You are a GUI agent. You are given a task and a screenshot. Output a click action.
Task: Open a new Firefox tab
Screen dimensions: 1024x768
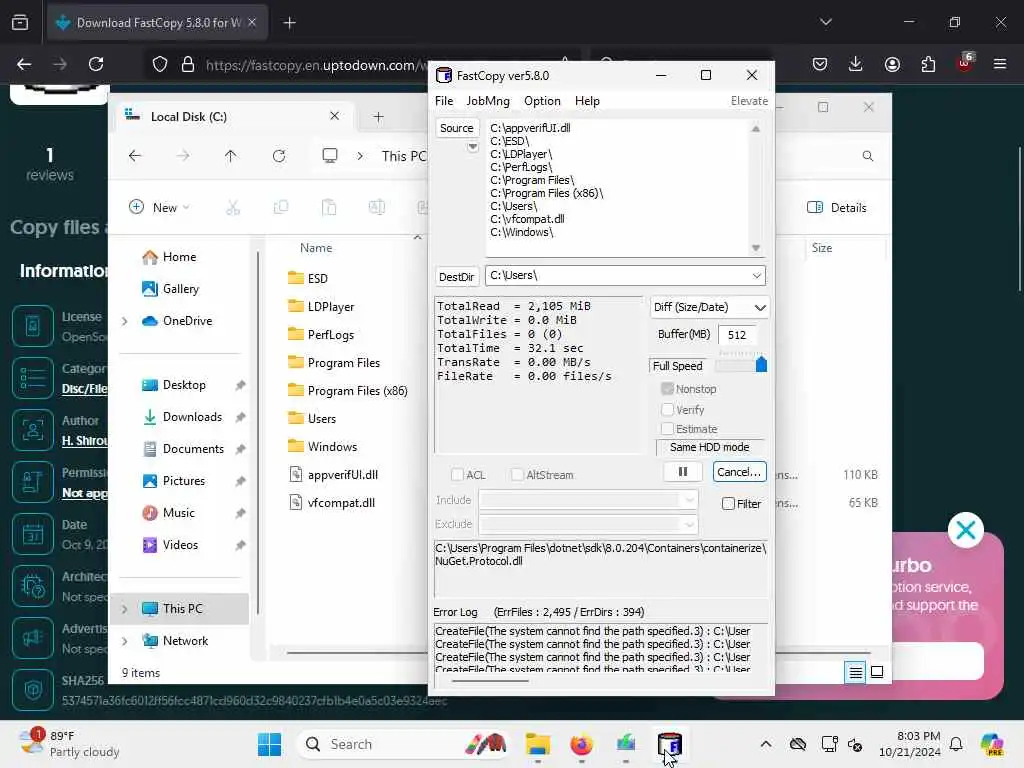click(x=289, y=23)
